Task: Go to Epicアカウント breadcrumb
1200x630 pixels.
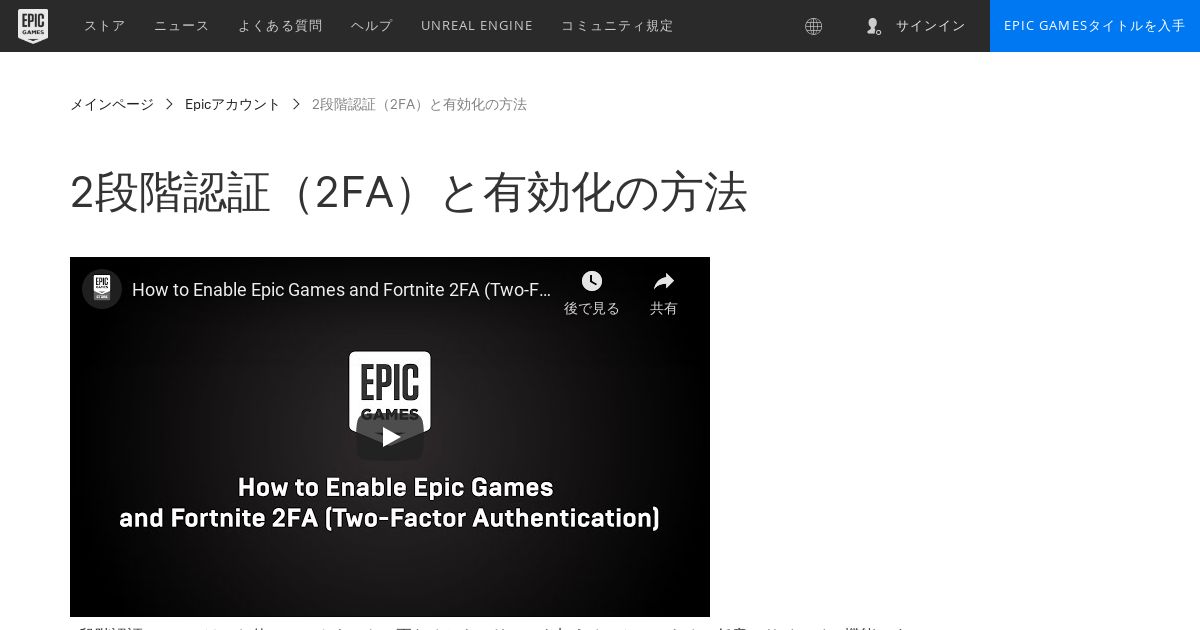Action: point(233,104)
